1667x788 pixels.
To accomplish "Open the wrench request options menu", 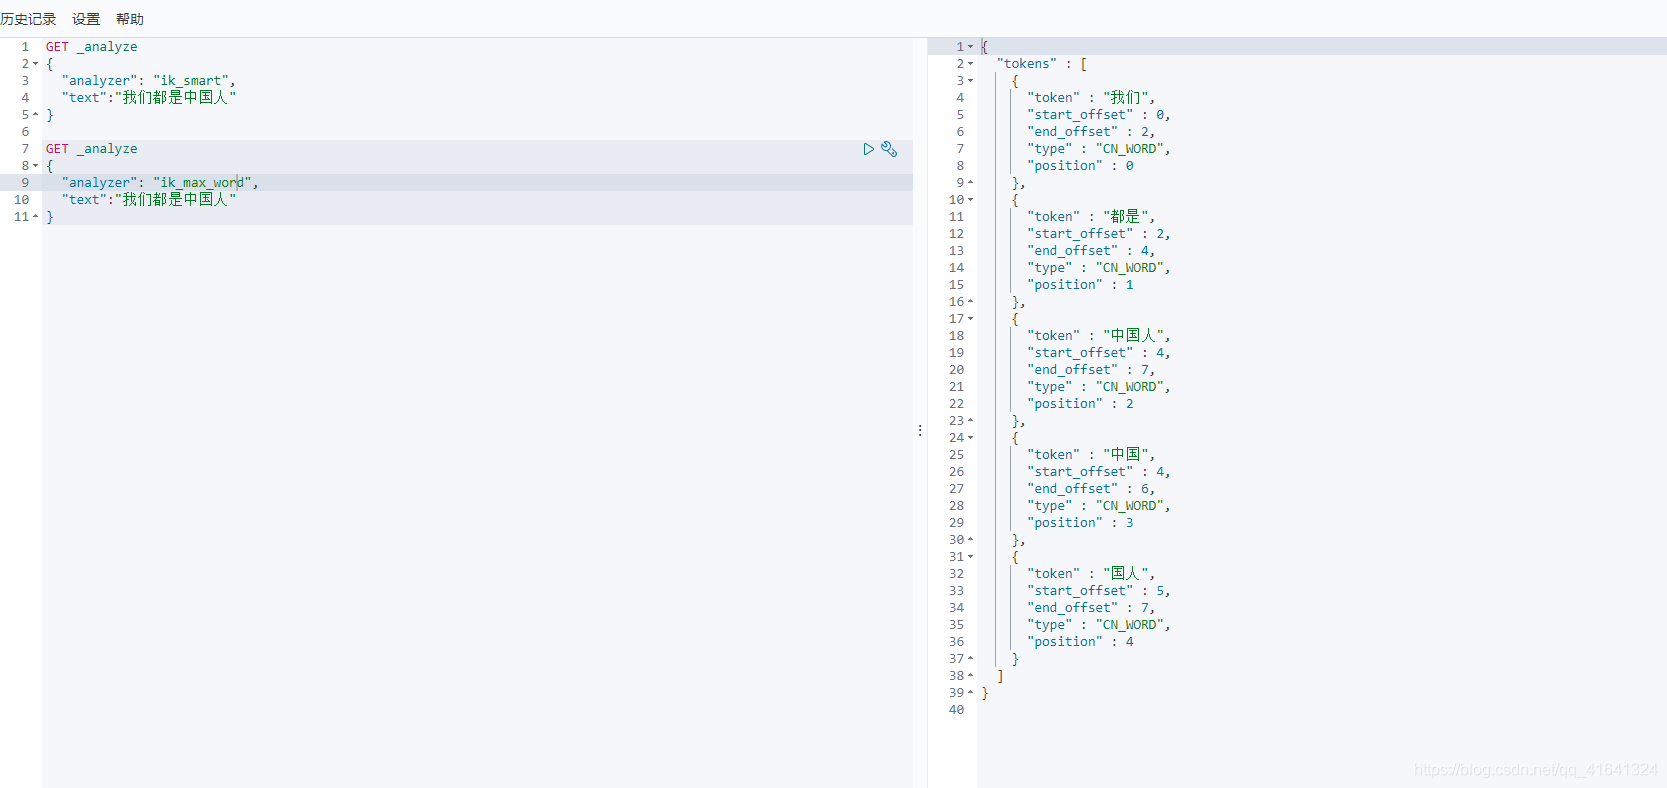I will tap(889, 149).
